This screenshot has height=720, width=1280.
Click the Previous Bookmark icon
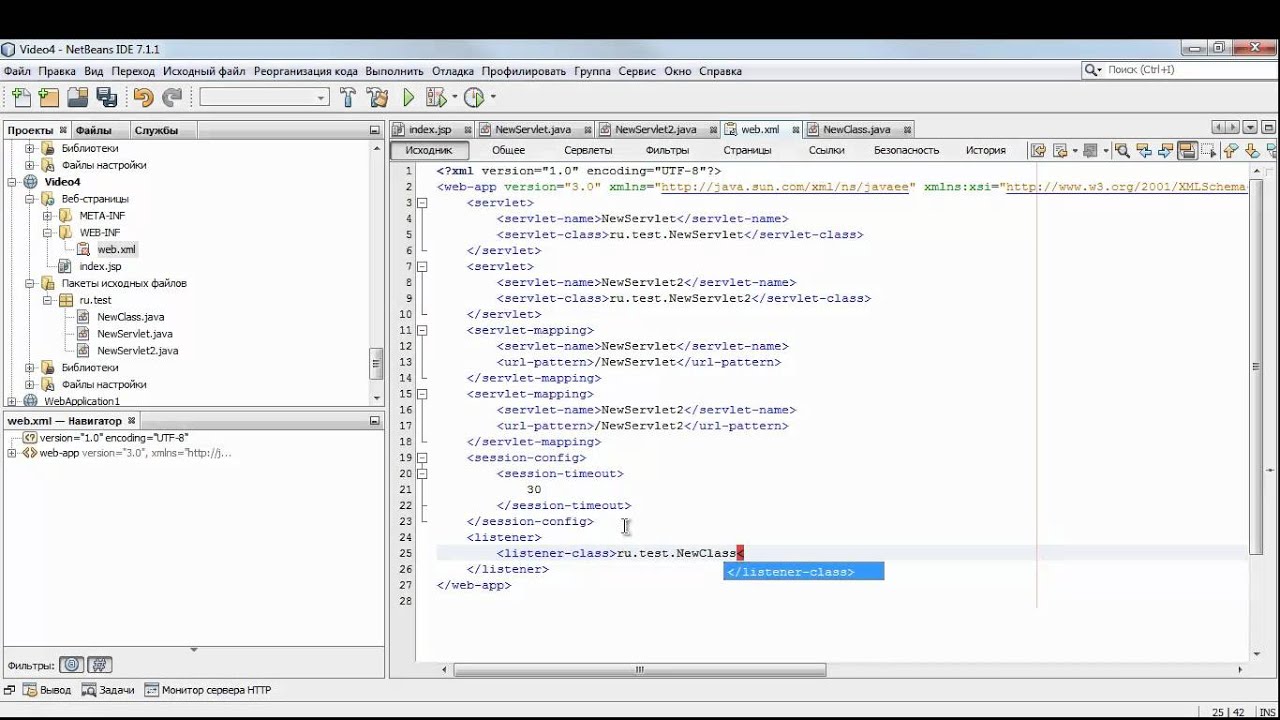pyautogui.click(x=1231, y=150)
